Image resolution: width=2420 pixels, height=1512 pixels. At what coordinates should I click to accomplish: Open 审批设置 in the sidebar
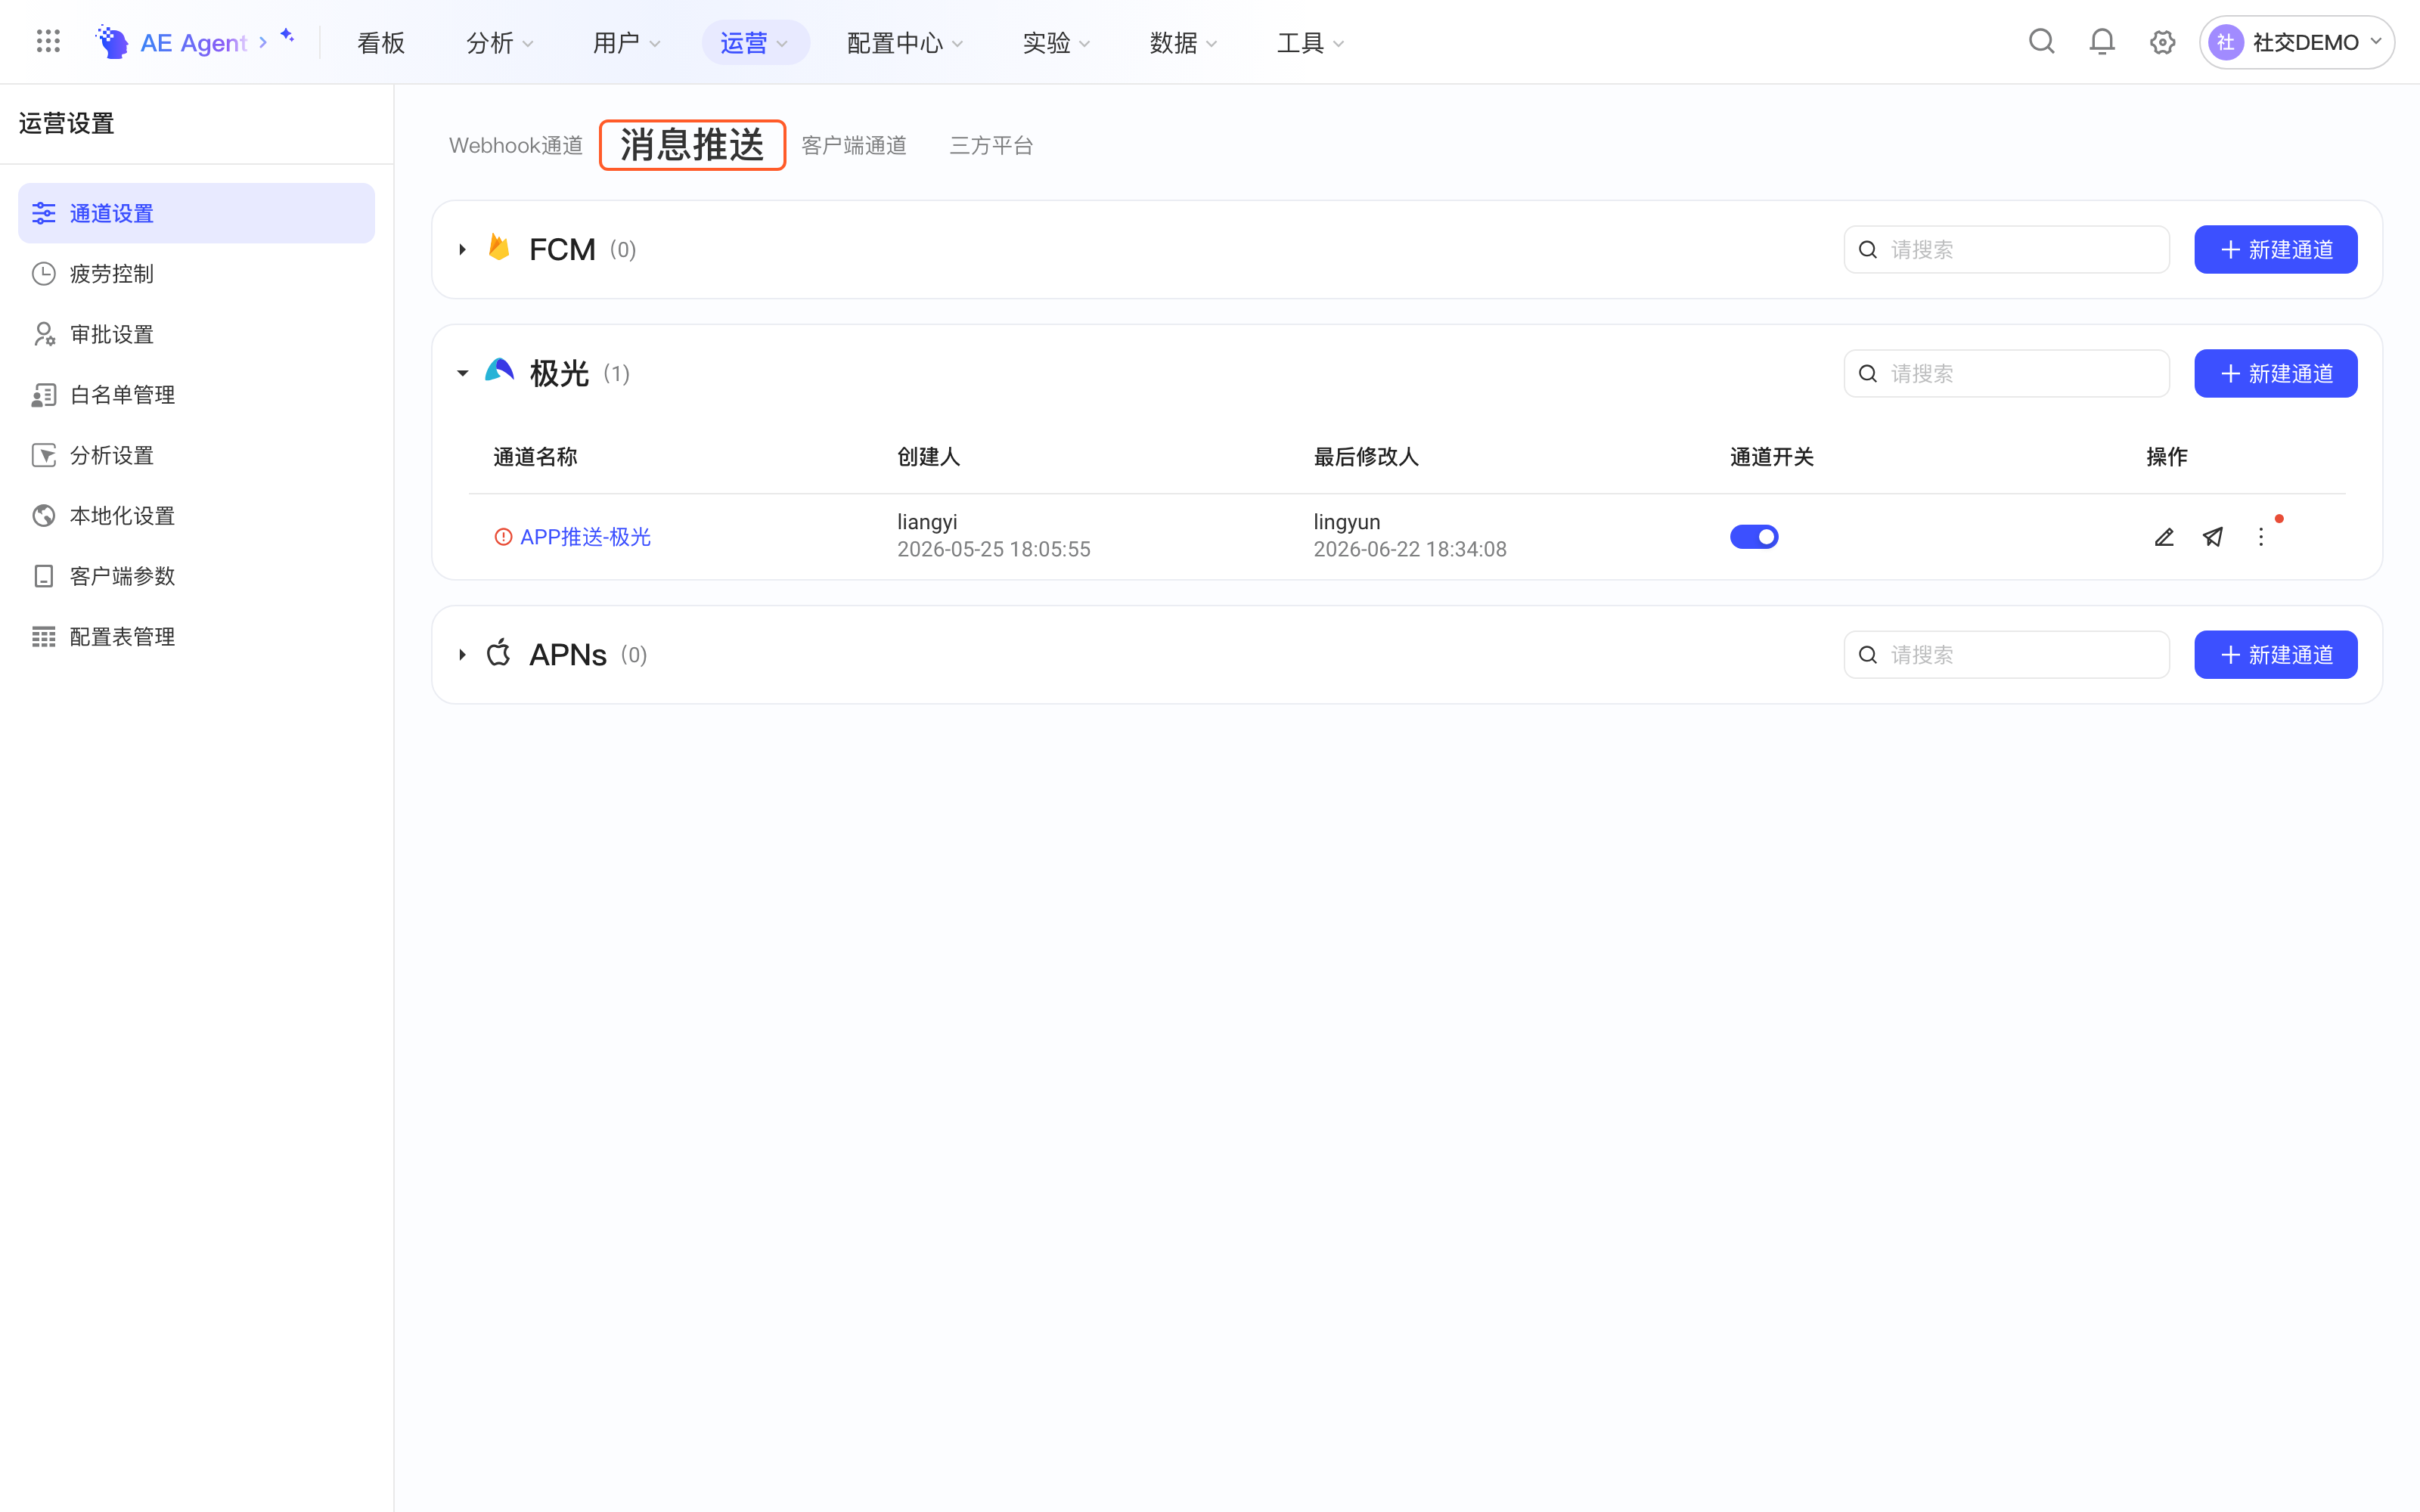pos(196,334)
